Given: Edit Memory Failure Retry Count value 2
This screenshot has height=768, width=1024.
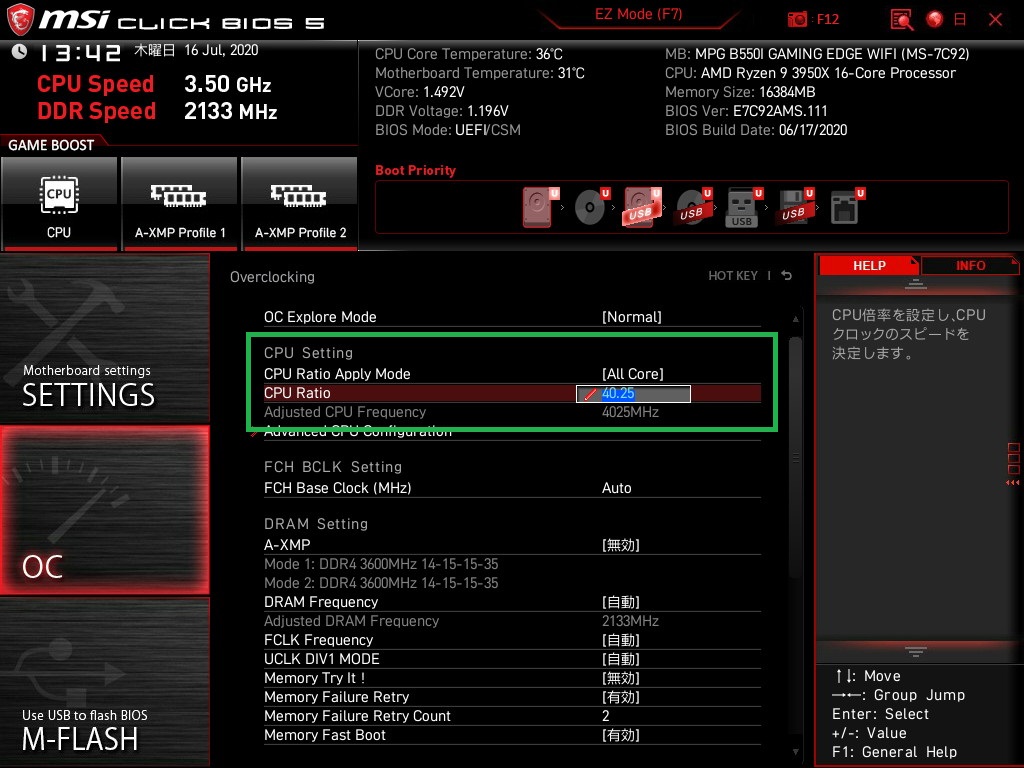Looking at the screenshot, I should tap(606, 716).
